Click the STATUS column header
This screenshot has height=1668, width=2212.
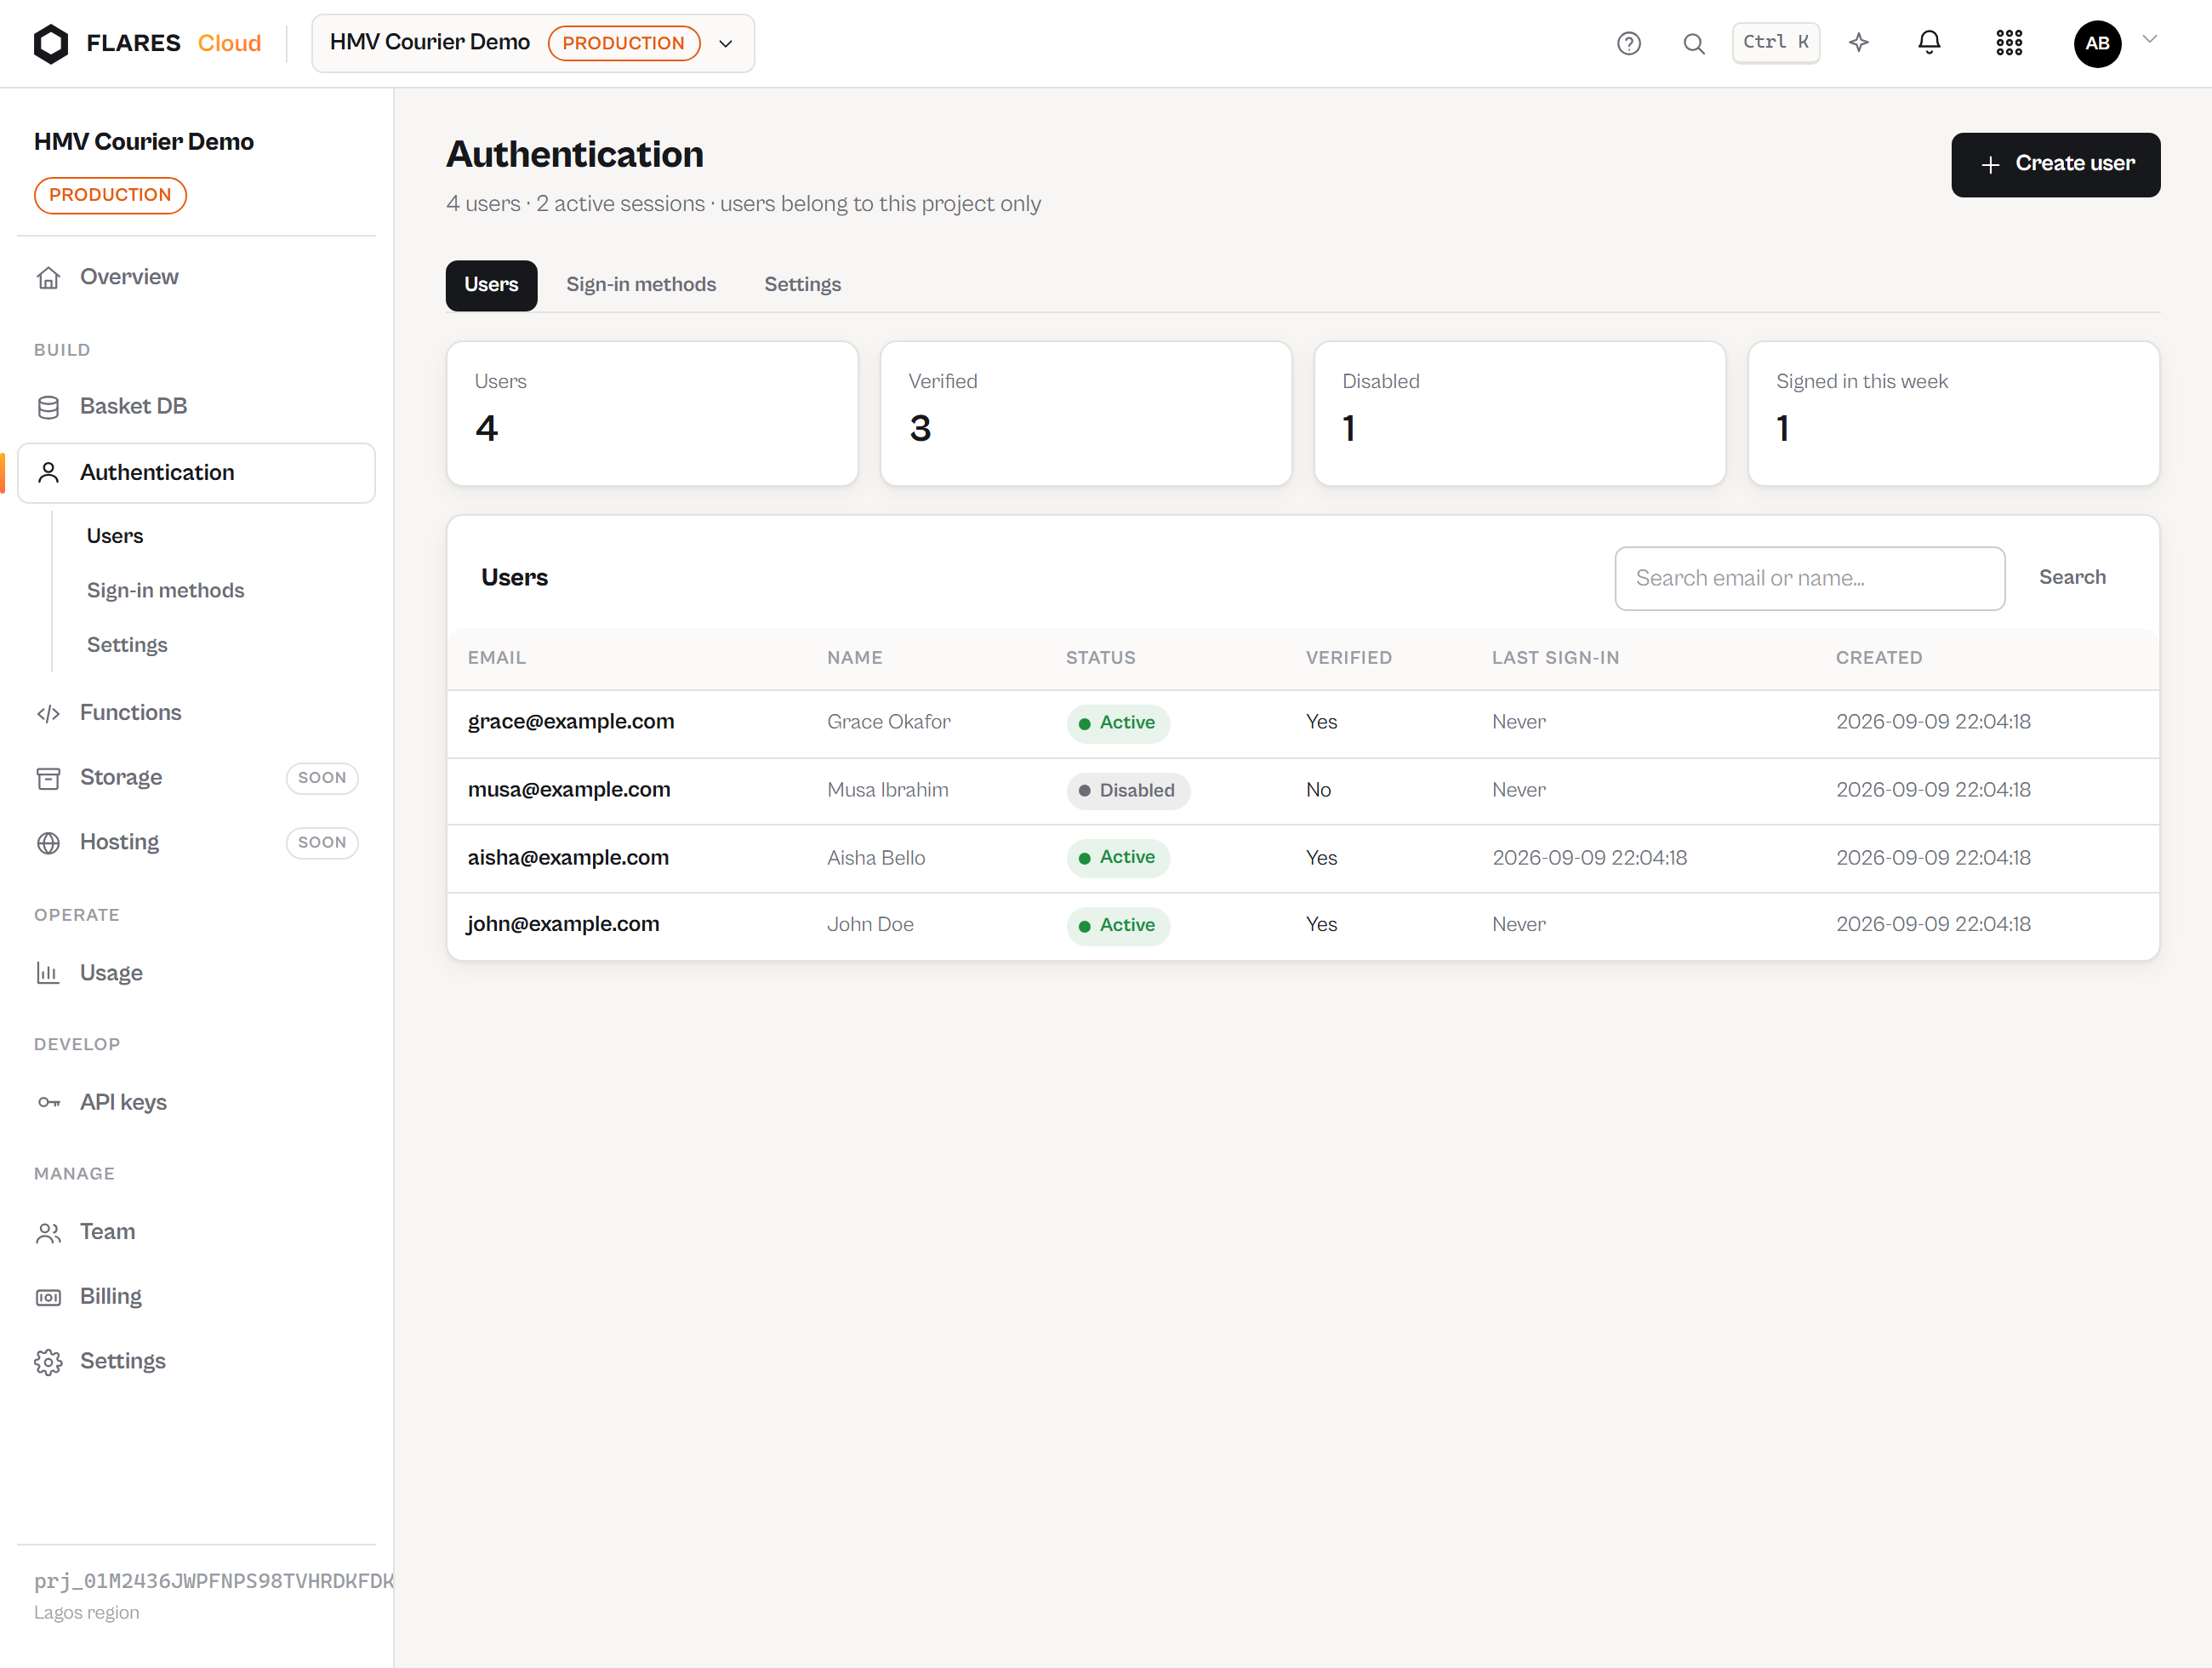[x=1100, y=658]
